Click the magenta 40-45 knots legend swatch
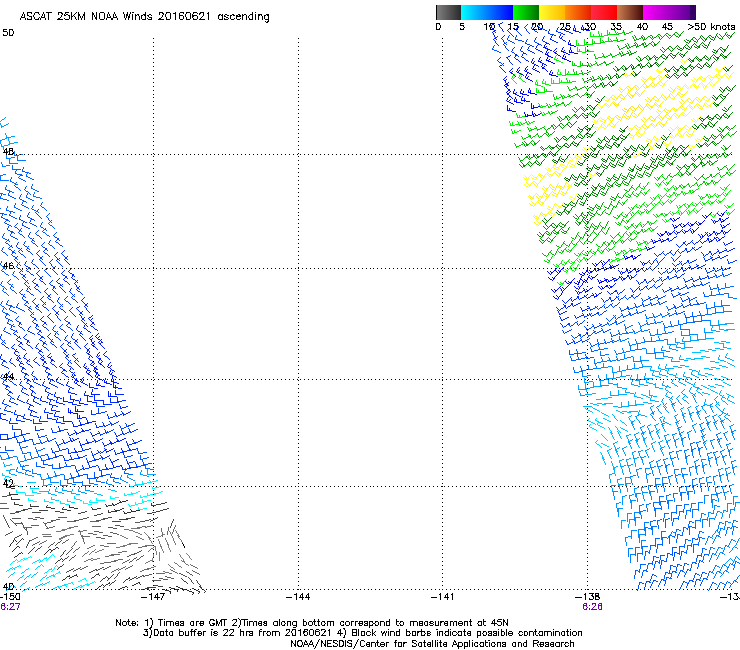 click(x=656, y=12)
